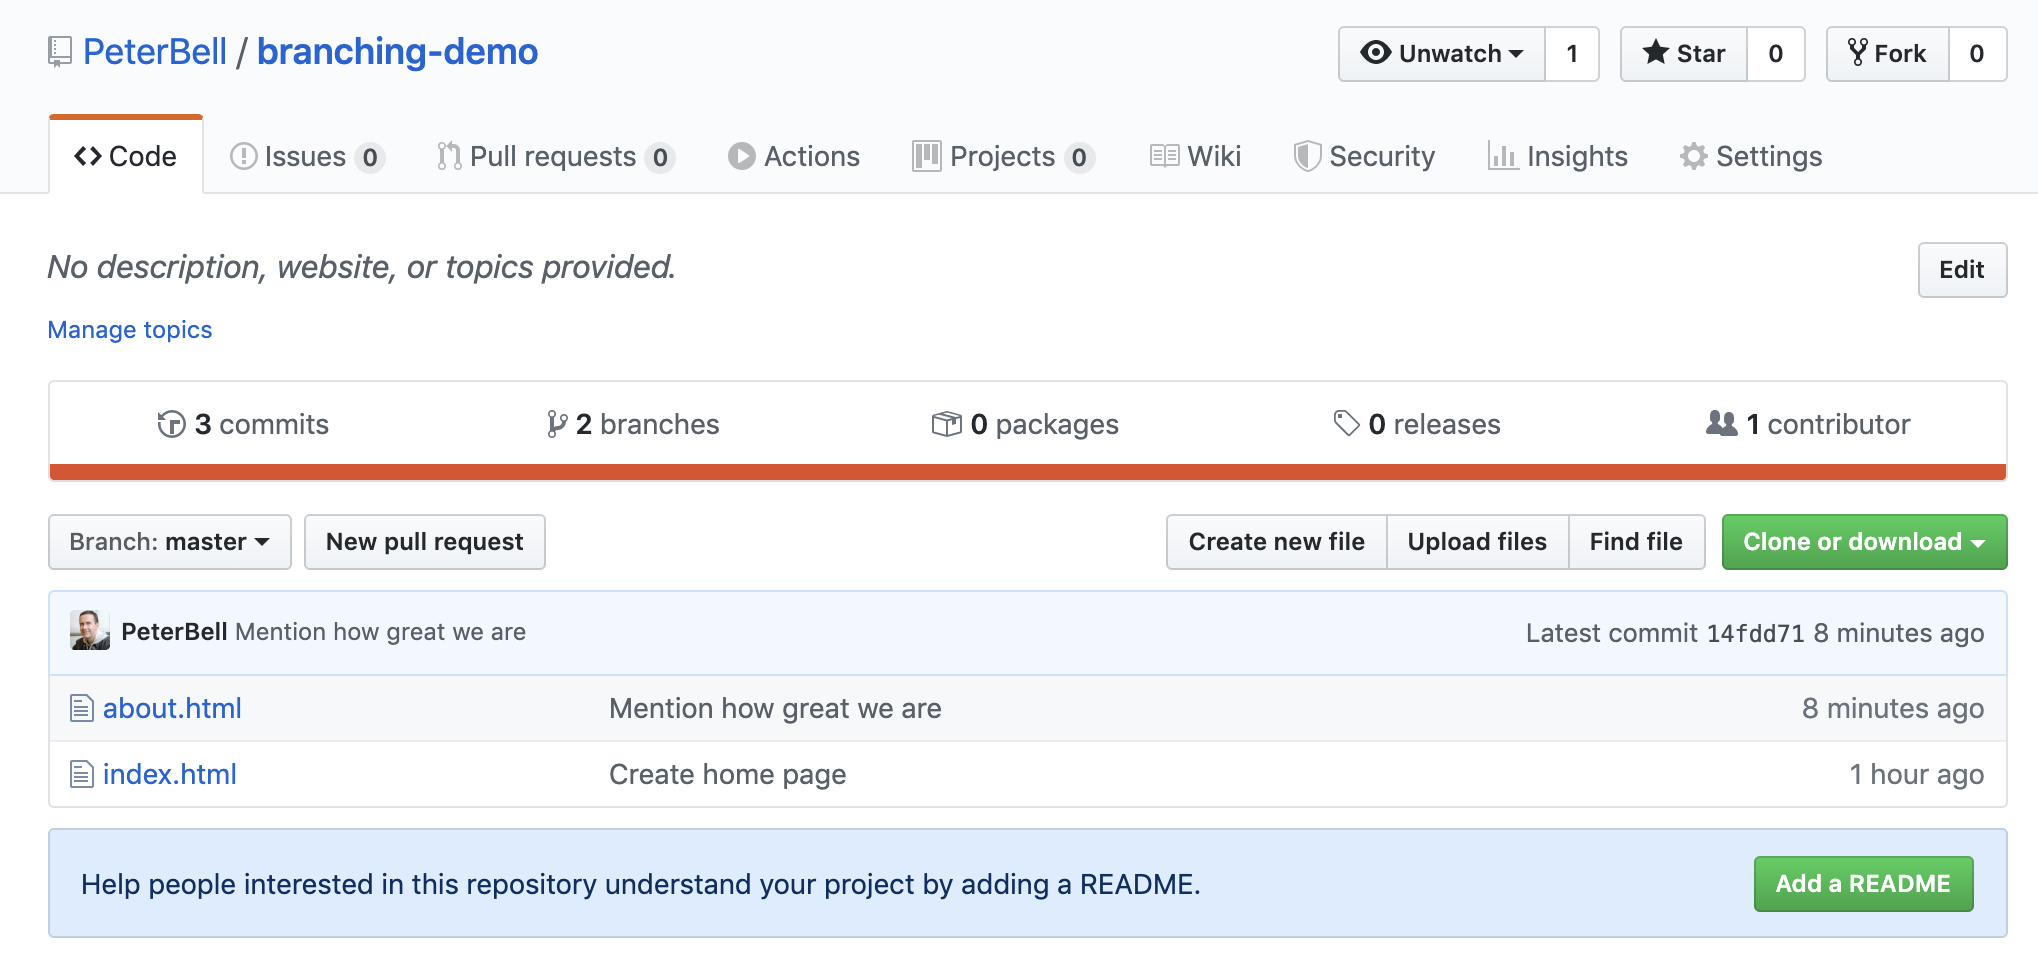Click the Projects tab board icon
2038x962 pixels.
[926, 156]
